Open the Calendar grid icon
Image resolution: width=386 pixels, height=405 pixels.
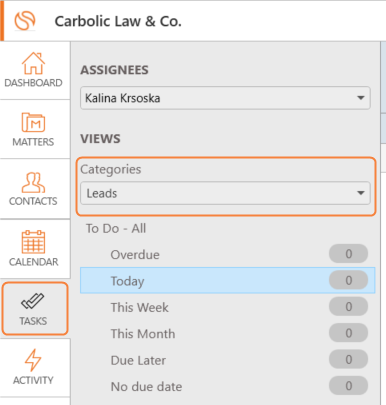point(33,242)
